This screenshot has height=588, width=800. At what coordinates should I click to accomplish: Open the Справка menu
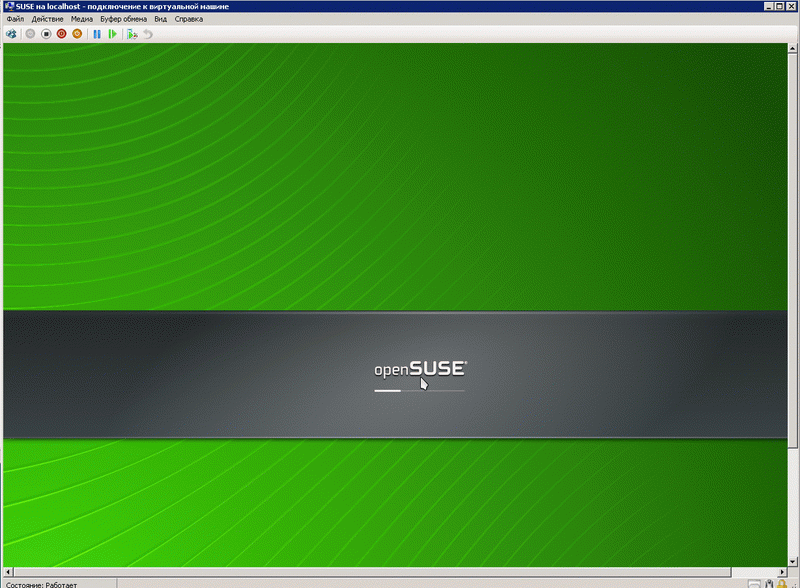click(x=189, y=19)
